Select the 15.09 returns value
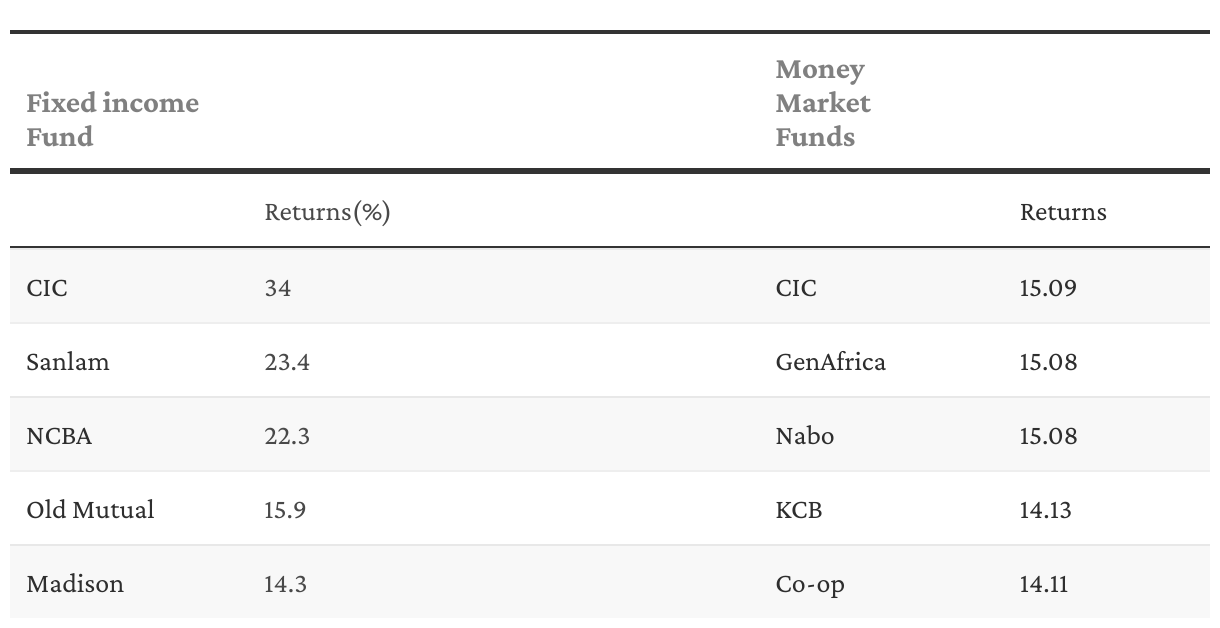1220x628 pixels. pyautogui.click(x=1048, y=288)
